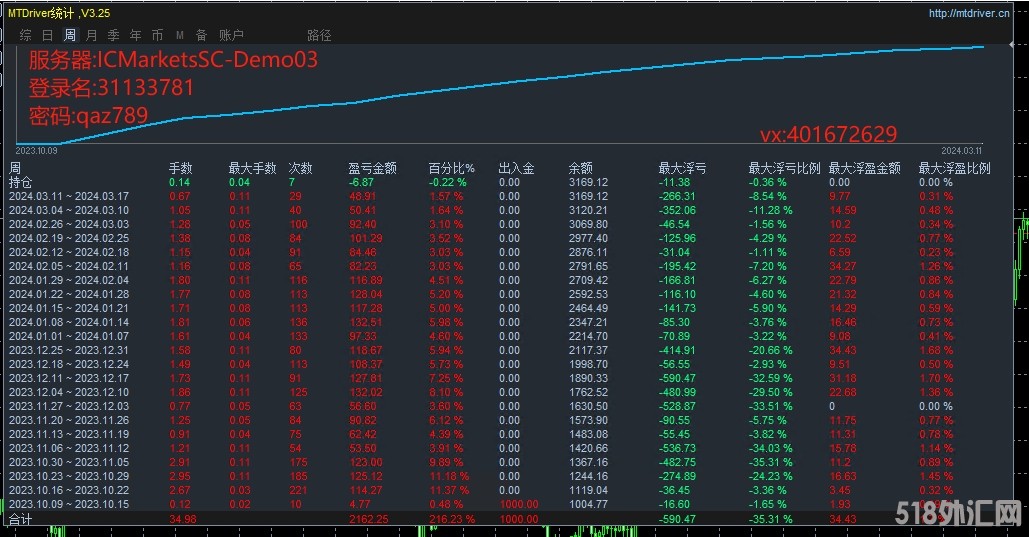Click the M tab

coord(180,35)
